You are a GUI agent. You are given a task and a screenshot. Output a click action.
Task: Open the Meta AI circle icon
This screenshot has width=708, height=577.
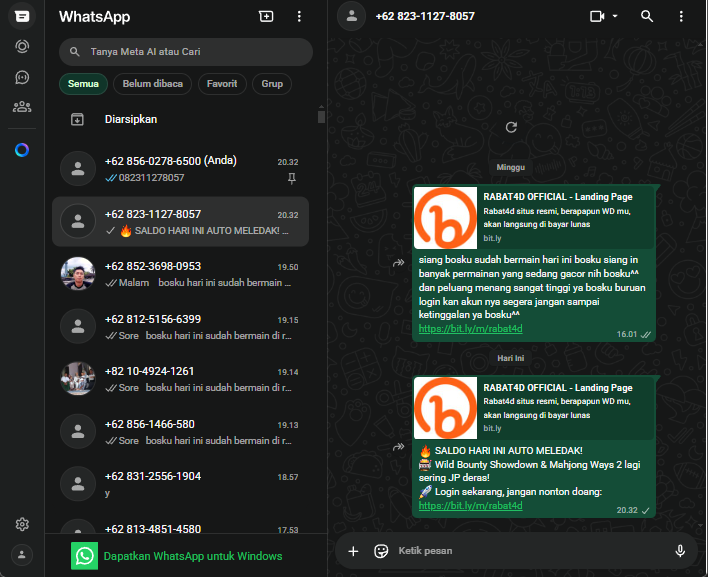[22, 150]
